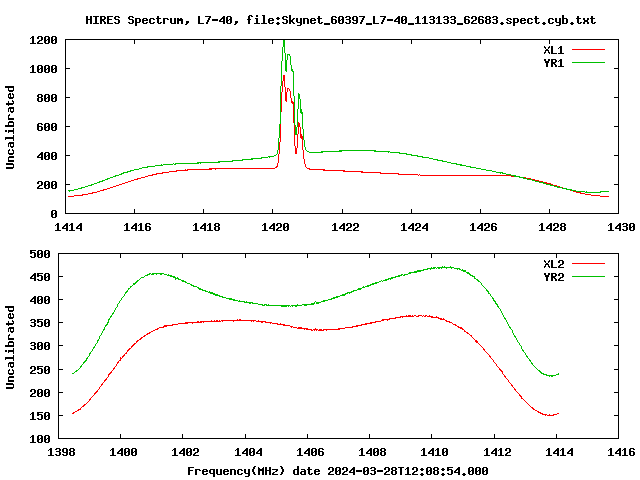Click the 1400 frequency tick label
This screenshot has height=480, width=640.
coord(123,452)
